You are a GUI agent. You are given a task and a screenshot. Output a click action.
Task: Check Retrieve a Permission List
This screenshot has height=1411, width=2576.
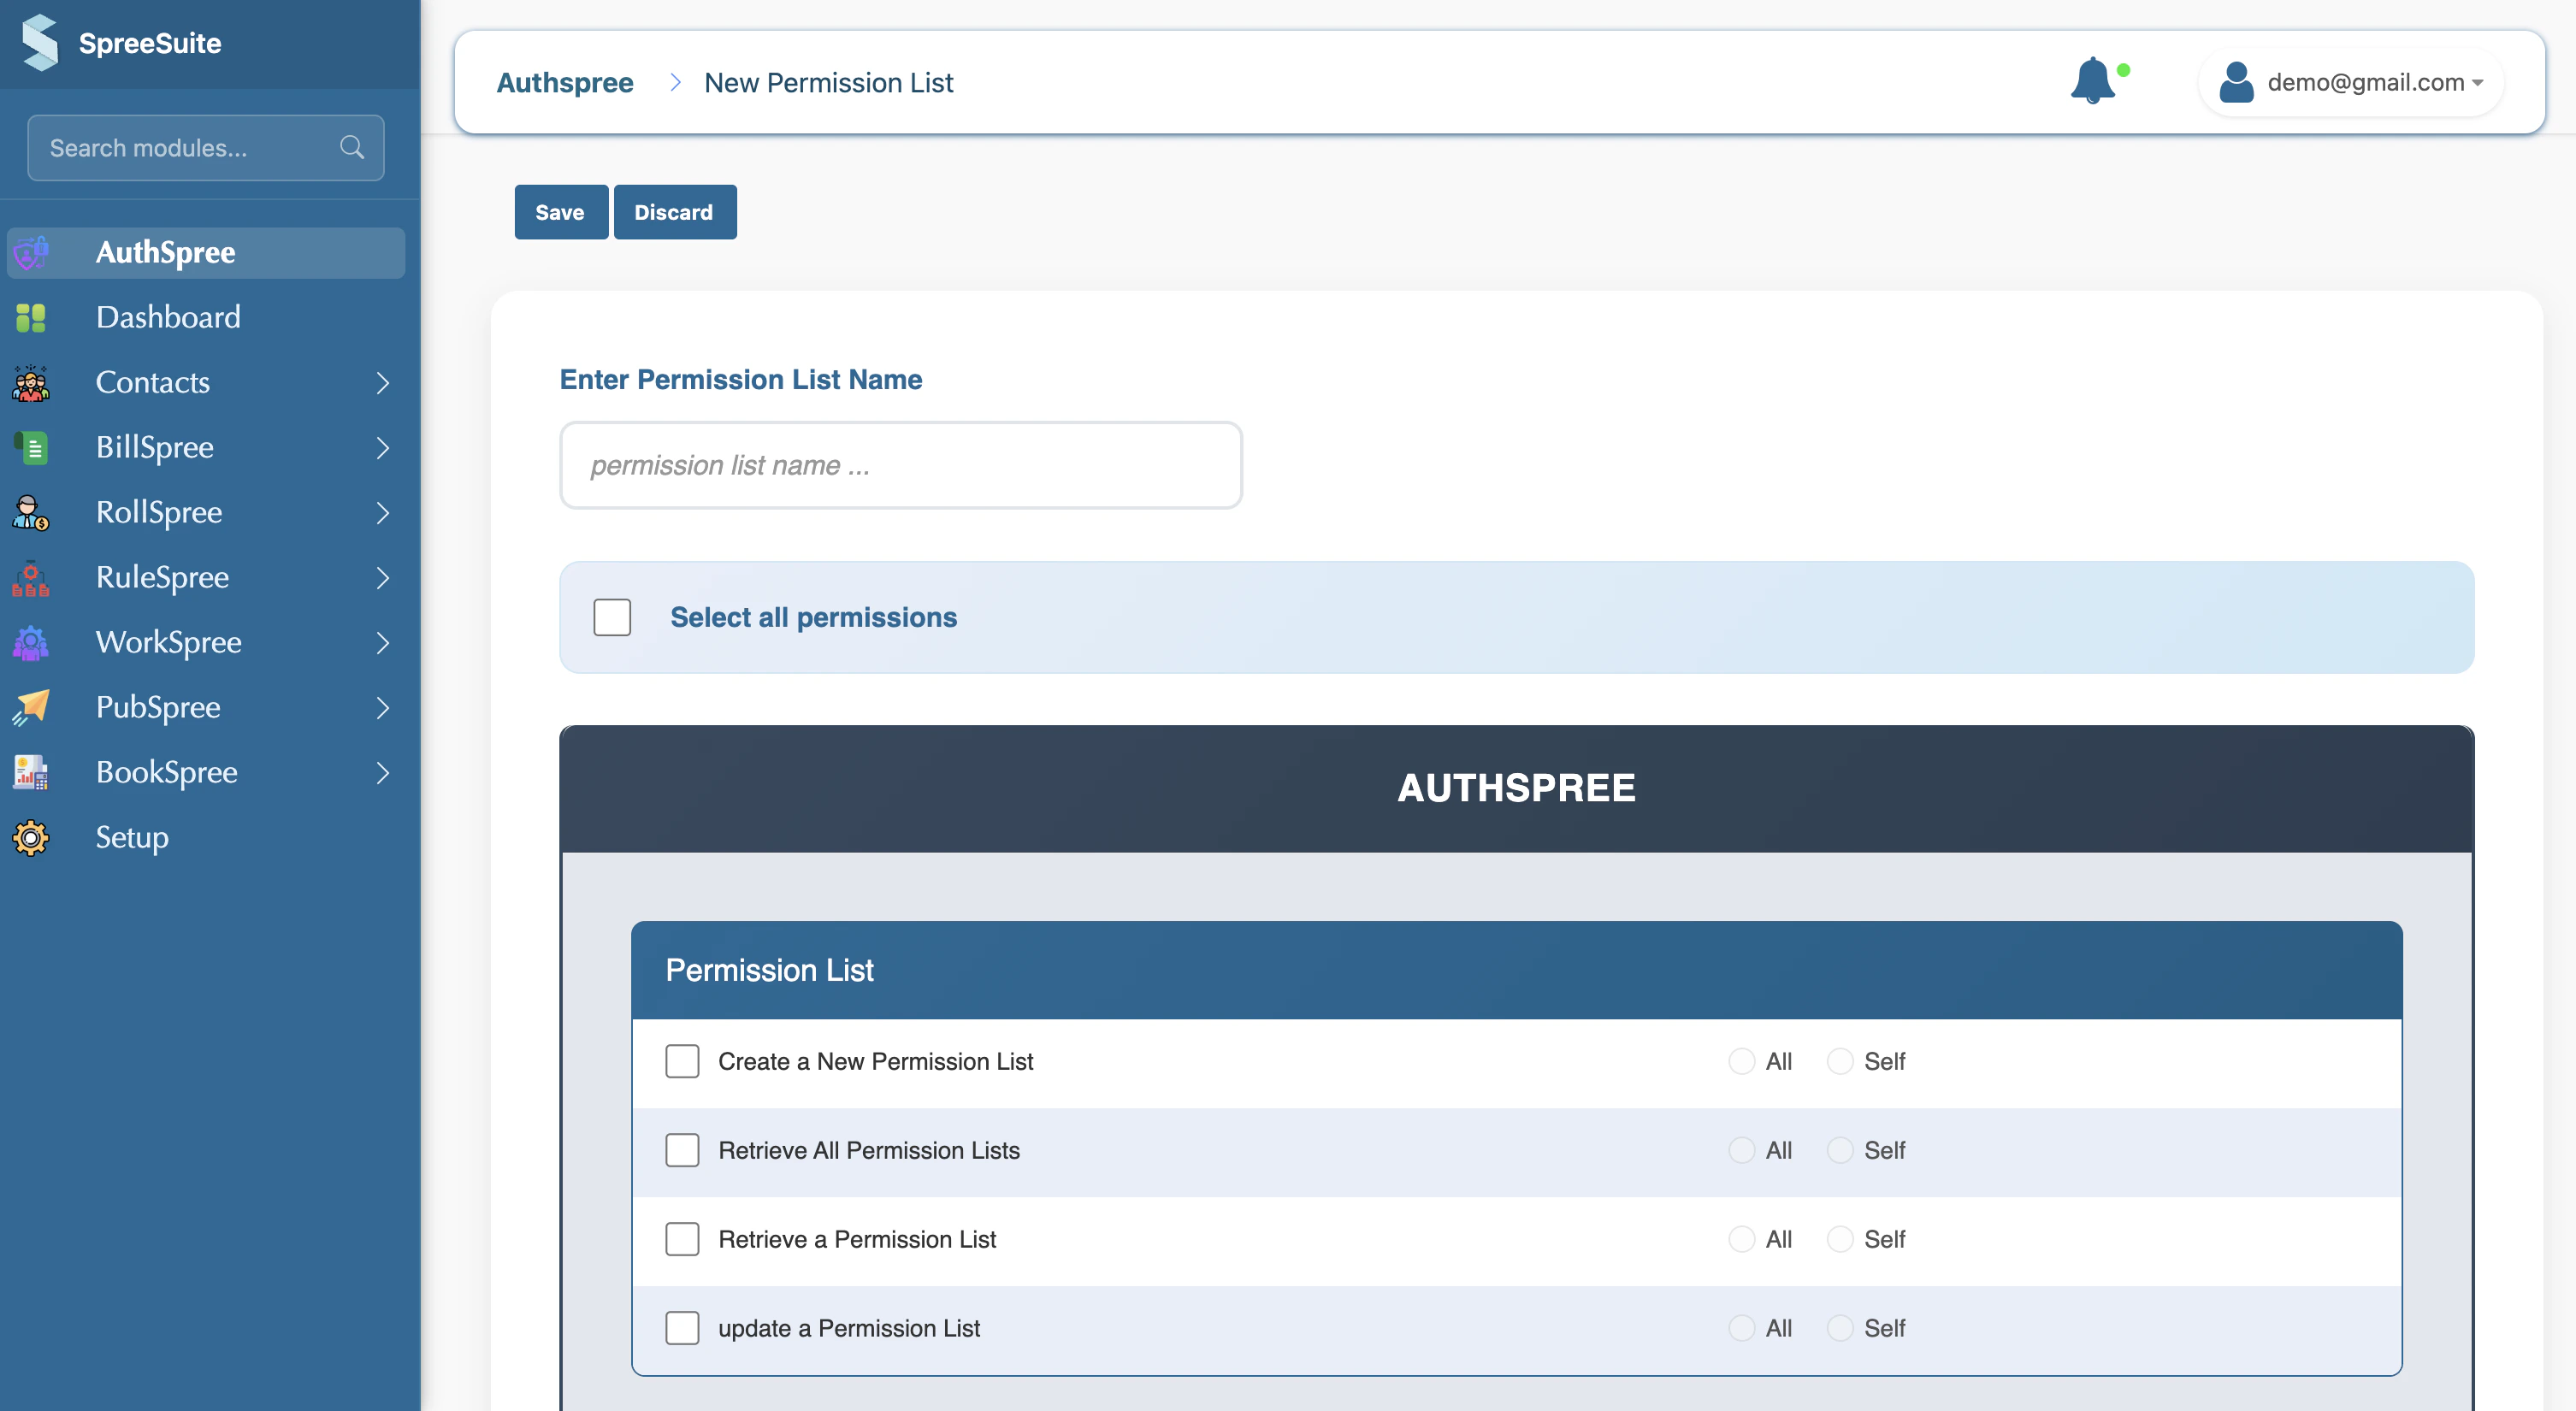click(x=682, y=1239)
